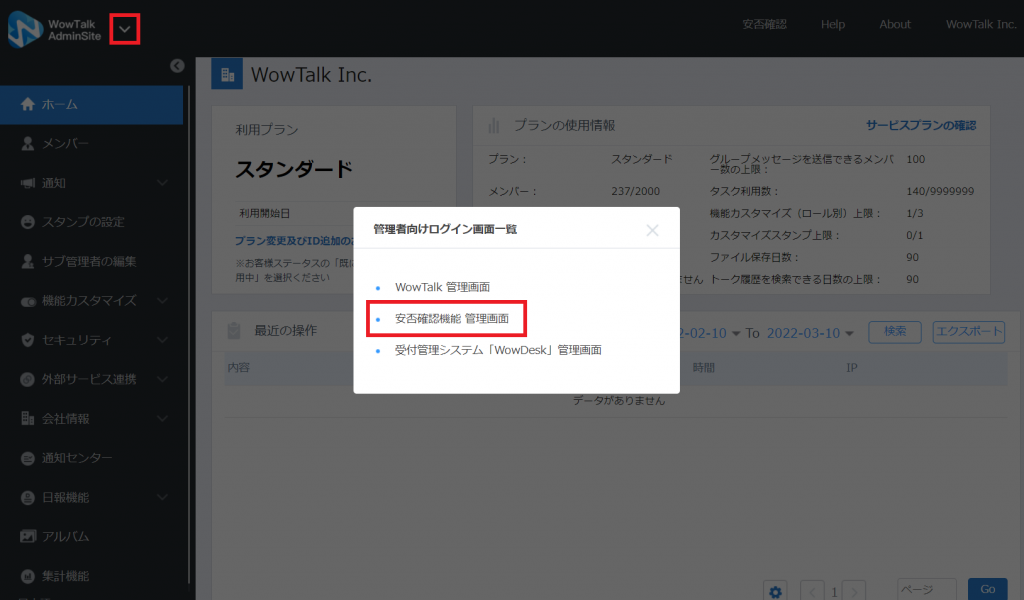Click the 時間 column header

703,368
